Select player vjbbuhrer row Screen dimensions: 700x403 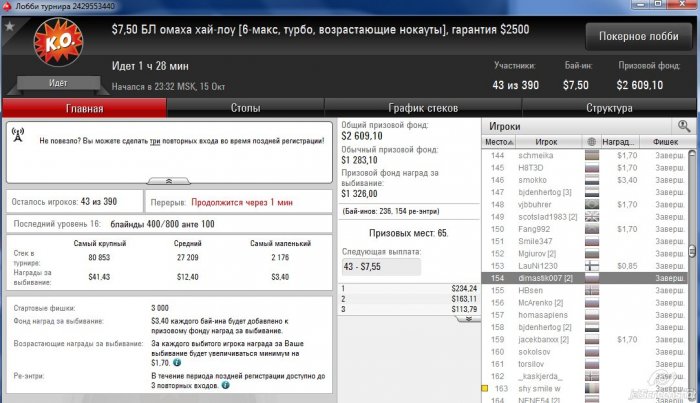[584, 204]
